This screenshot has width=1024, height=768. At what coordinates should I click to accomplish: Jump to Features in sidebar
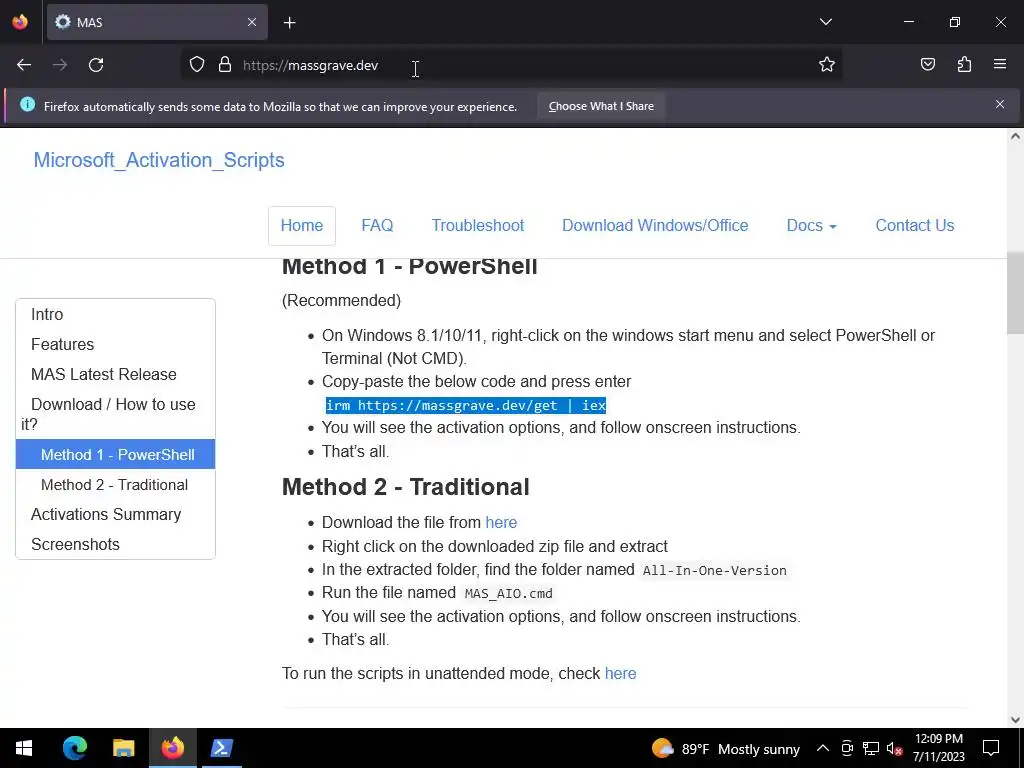tap(62, 344)
